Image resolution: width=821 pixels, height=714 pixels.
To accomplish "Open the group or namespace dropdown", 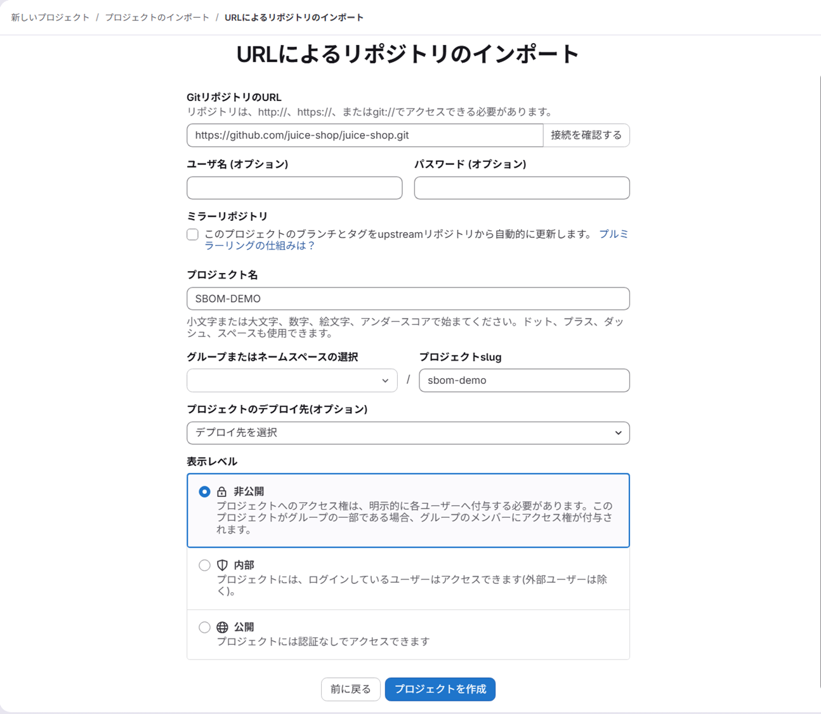I will coord(291,380).
